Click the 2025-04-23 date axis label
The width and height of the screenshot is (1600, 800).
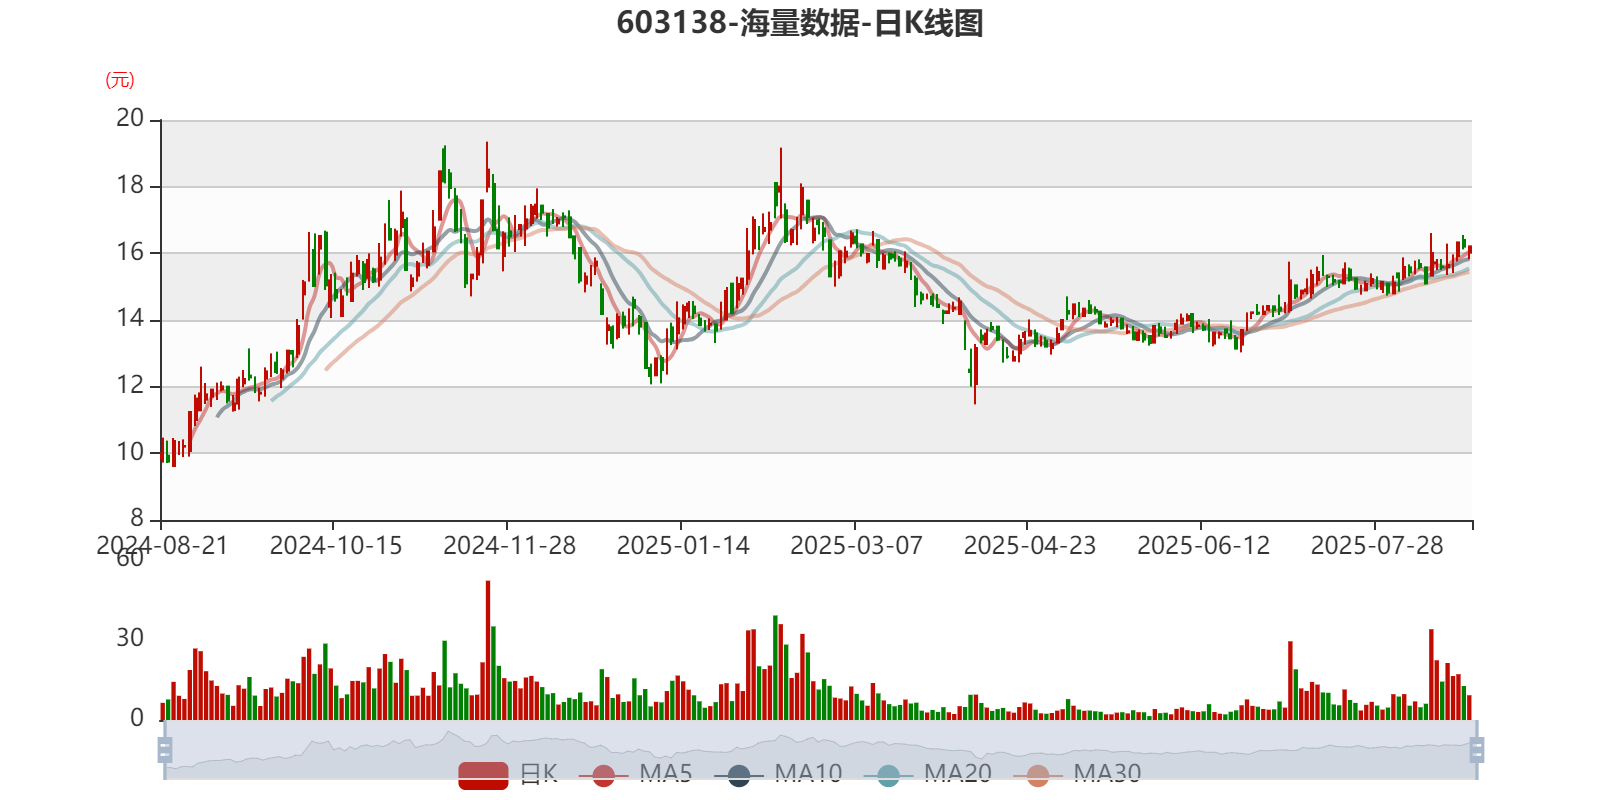tap(1030, 546)
